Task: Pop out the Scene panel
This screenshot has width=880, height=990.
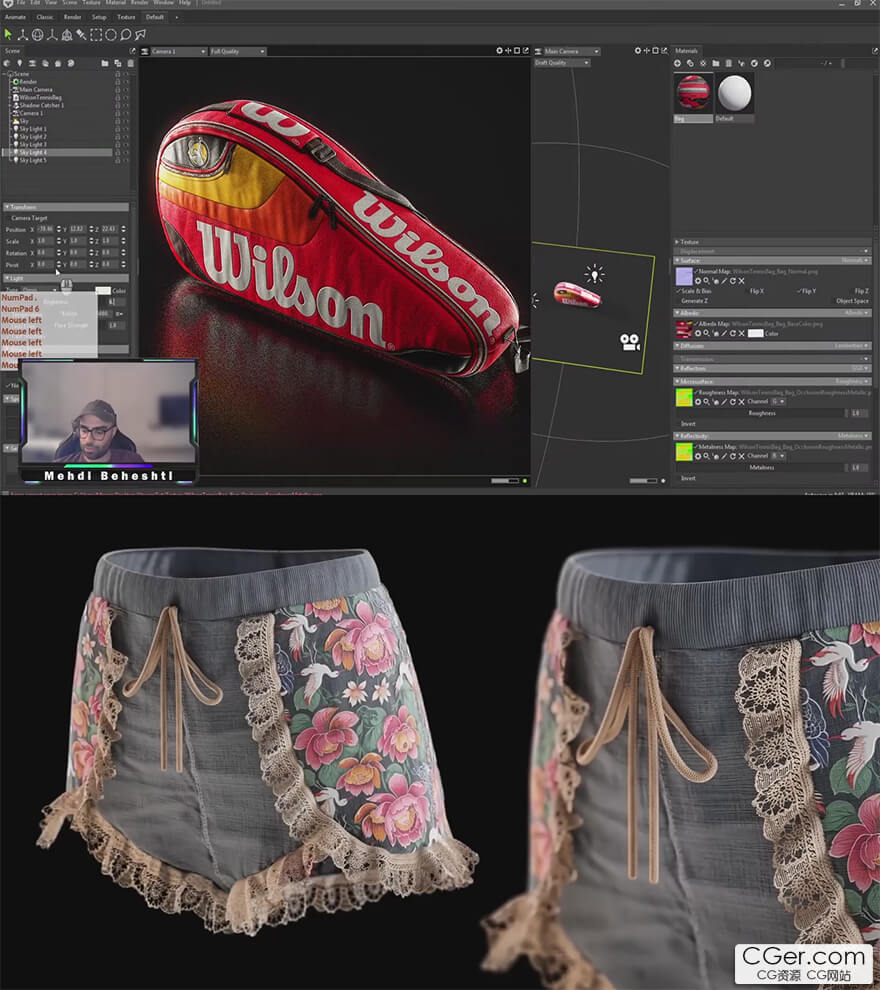Action: point(132,51)
